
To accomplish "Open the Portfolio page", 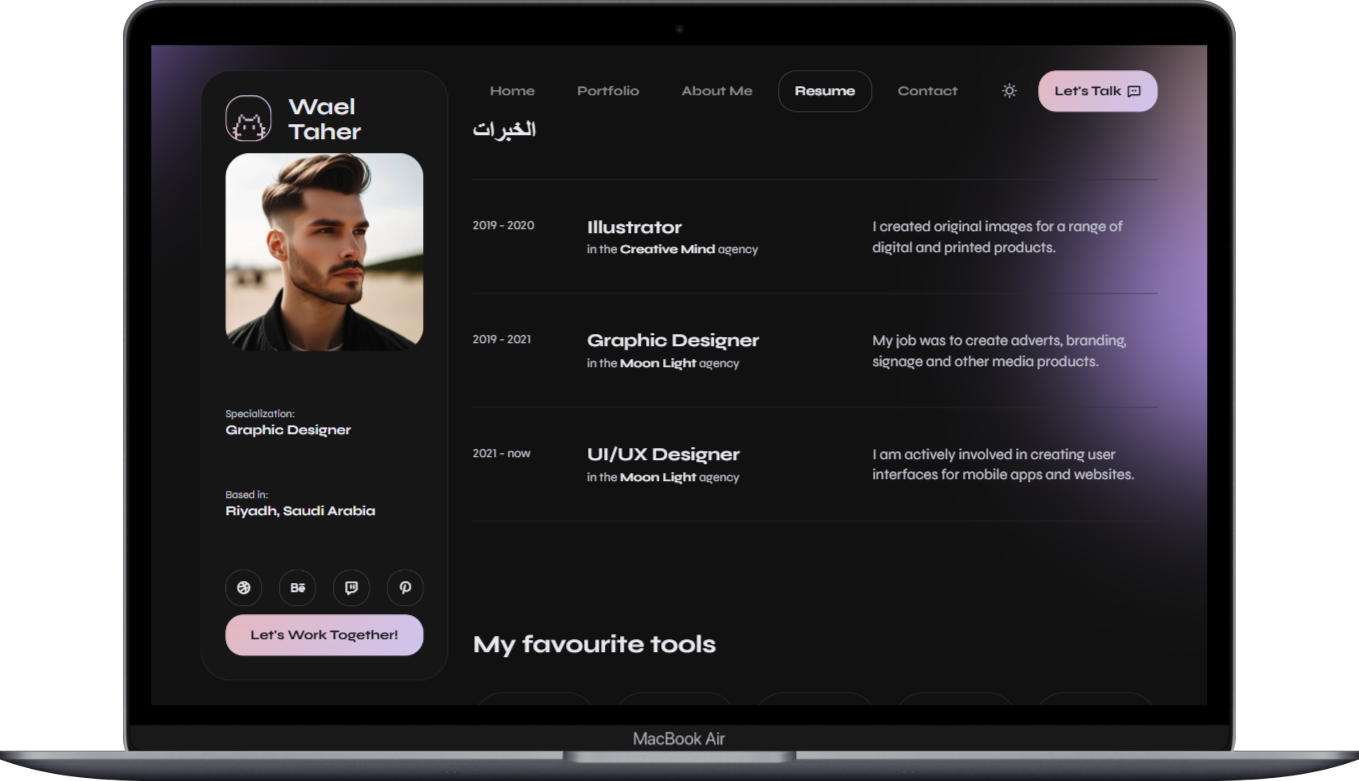I will [x=608, y=91].
